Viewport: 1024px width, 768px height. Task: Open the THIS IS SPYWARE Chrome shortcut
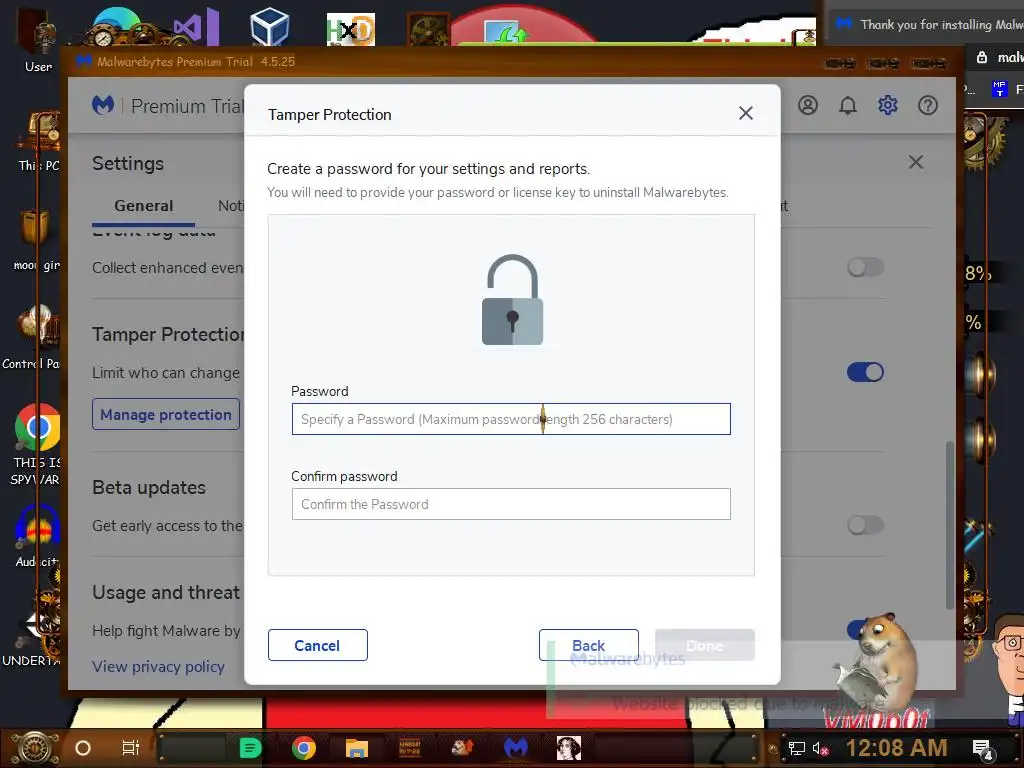37,445
